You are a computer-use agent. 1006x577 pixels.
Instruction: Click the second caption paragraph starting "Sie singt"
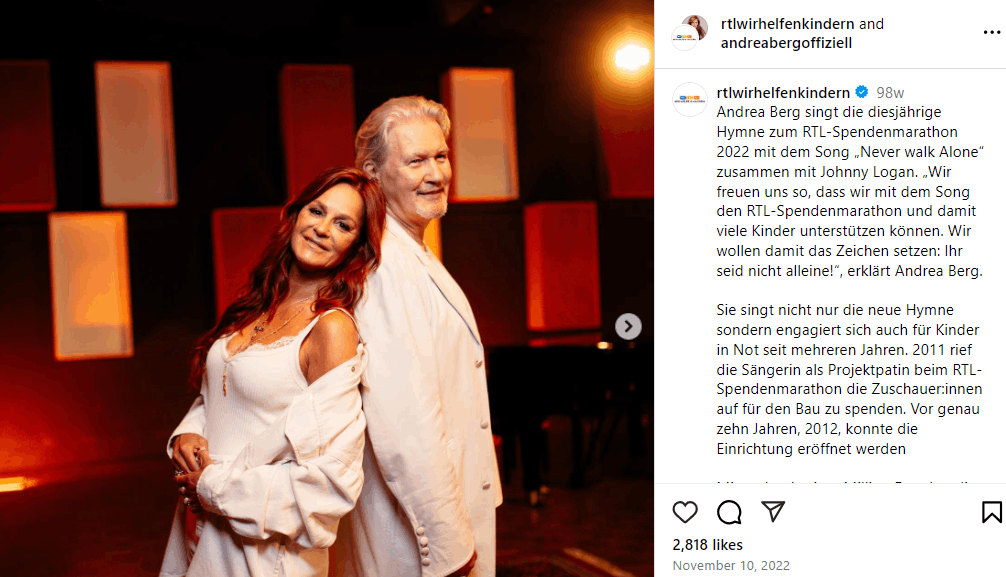(849, 379)
